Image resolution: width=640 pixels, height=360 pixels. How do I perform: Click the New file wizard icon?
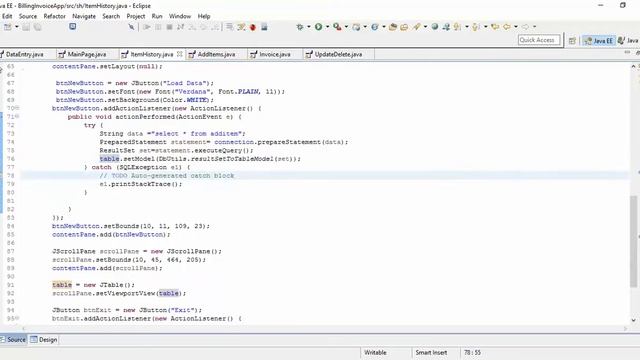coord(7,27)
